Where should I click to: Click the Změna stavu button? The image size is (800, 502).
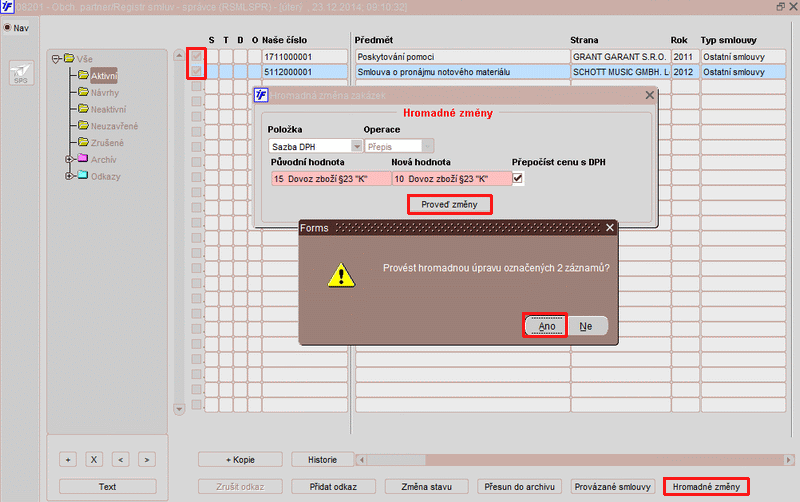427,487
